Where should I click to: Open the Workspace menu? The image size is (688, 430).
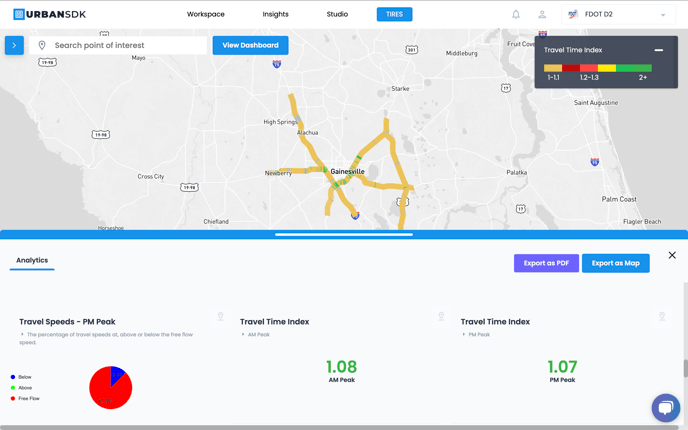tap(205, 14)
